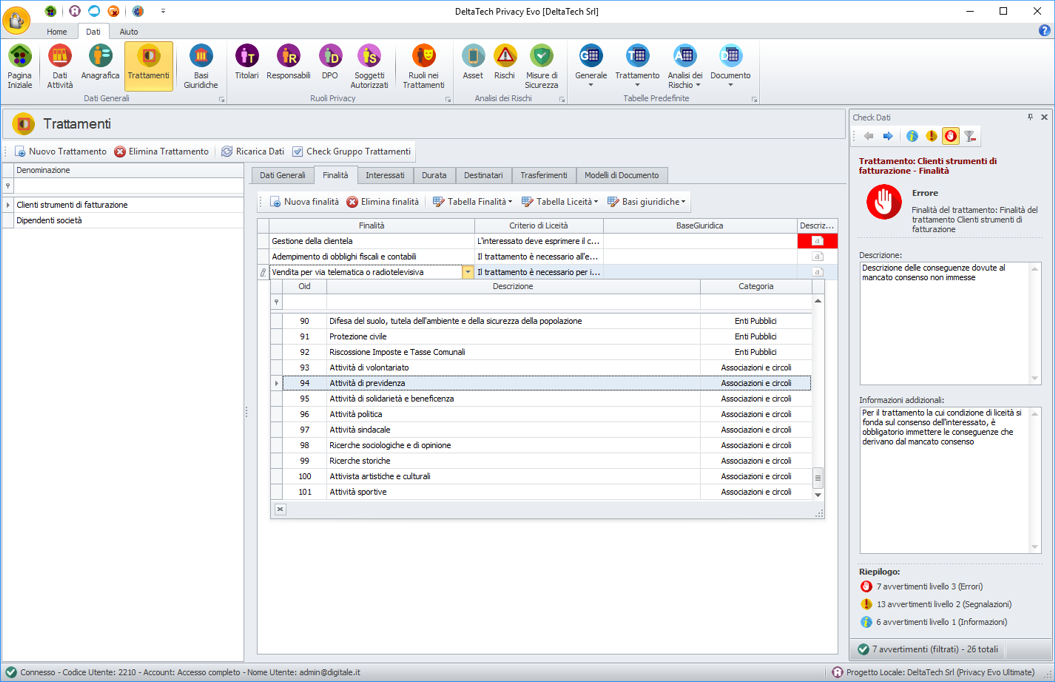Image resolution: width=1055 pixels, height=682 pixels.
Task: Pin the Check Dati panel
Action: click(1030, 117)
